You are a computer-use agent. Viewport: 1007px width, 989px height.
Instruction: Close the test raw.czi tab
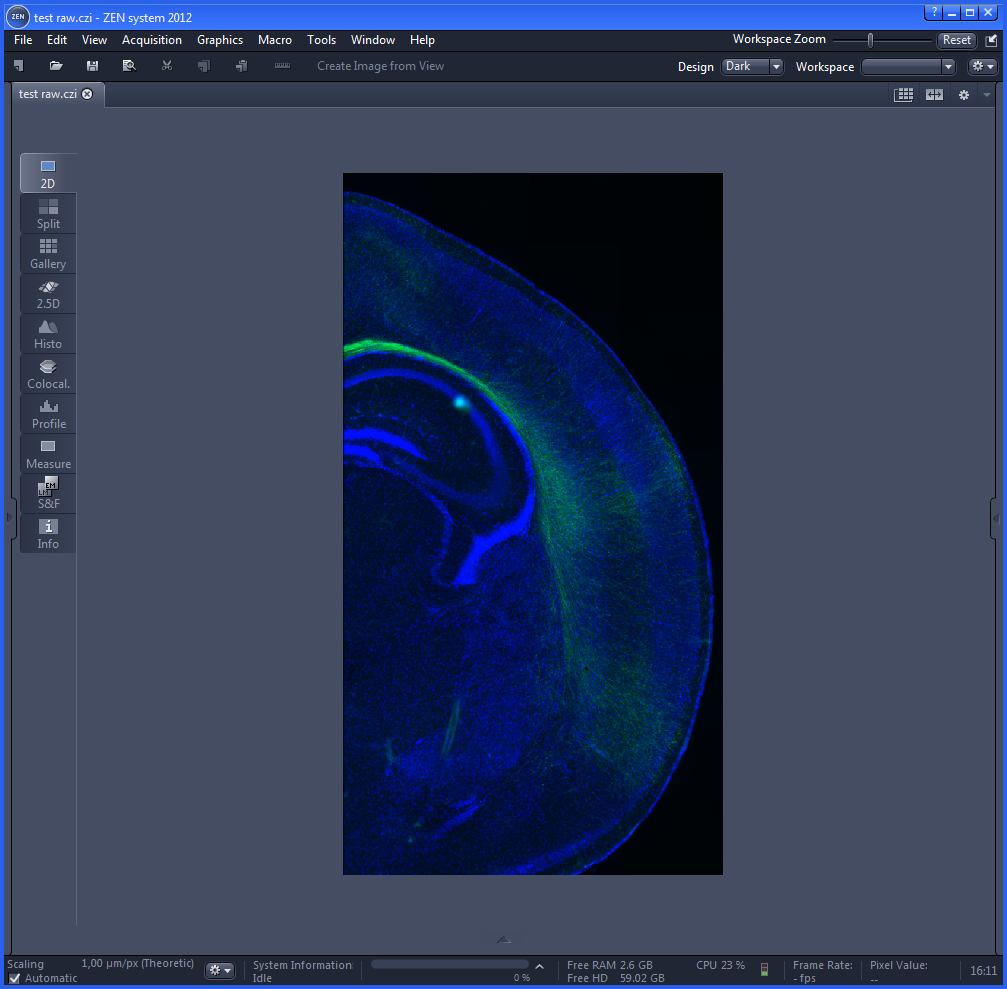pos(87,94)
